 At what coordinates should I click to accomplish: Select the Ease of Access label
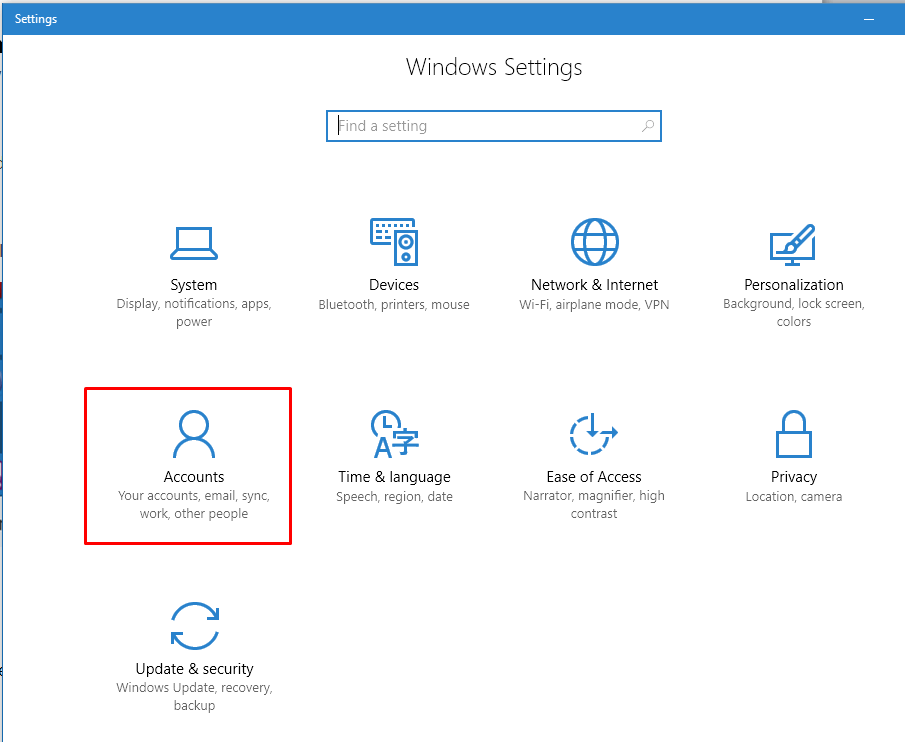pos(594,477)
